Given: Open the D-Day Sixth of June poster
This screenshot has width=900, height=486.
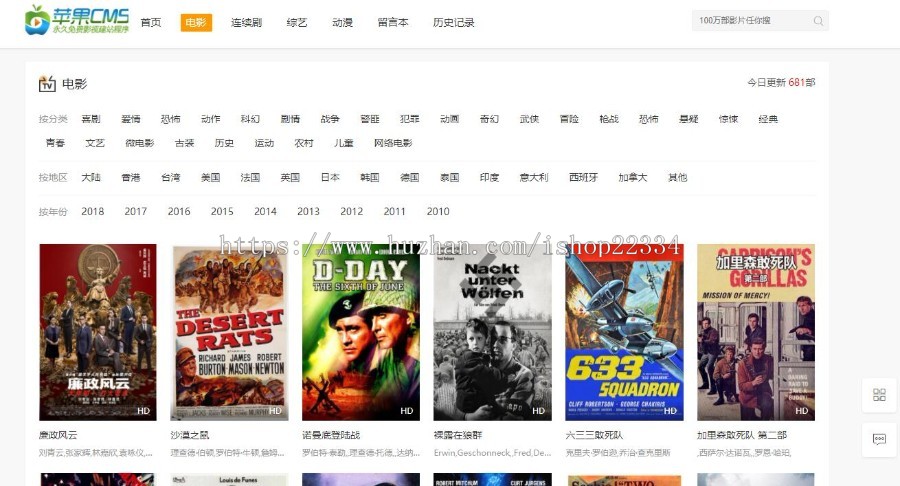Looking at the screenshot, I should [361, 332].
